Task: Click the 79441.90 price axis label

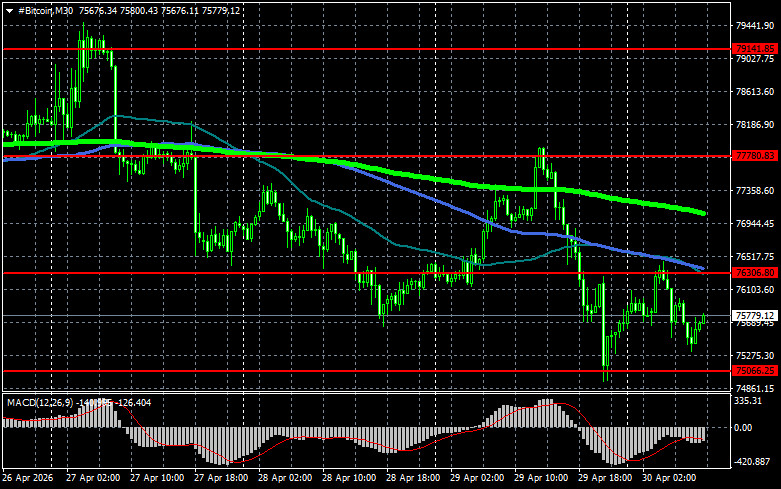Action: (755, 25)
